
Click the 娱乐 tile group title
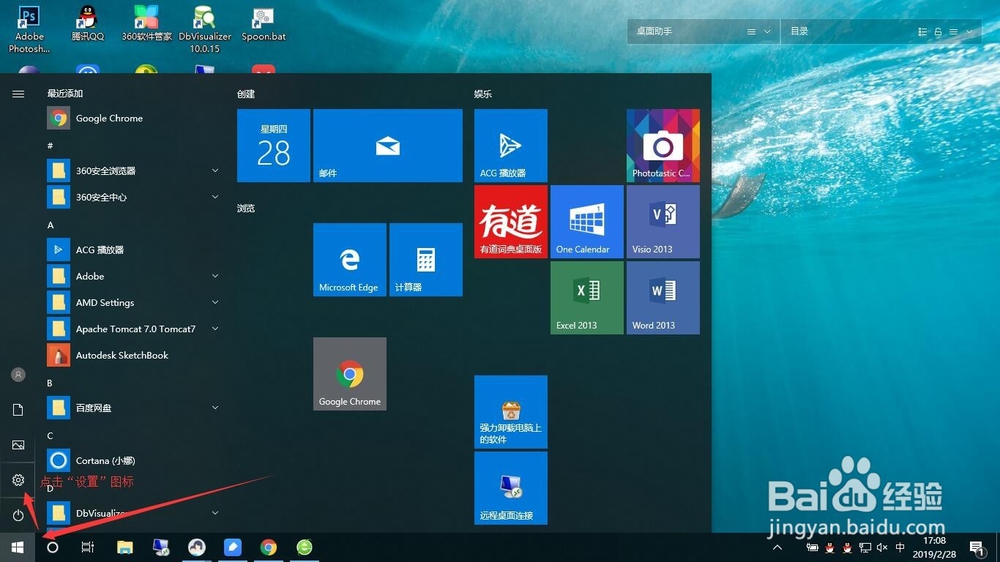[483, 94]
